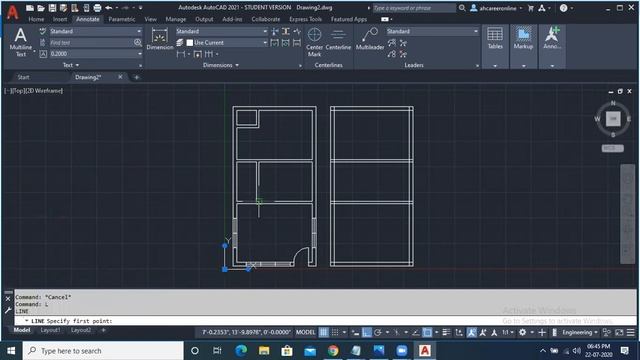Click the 2D Wireframe visual style label
This screenshot has height=360, width=640.
tap(45, 91)
